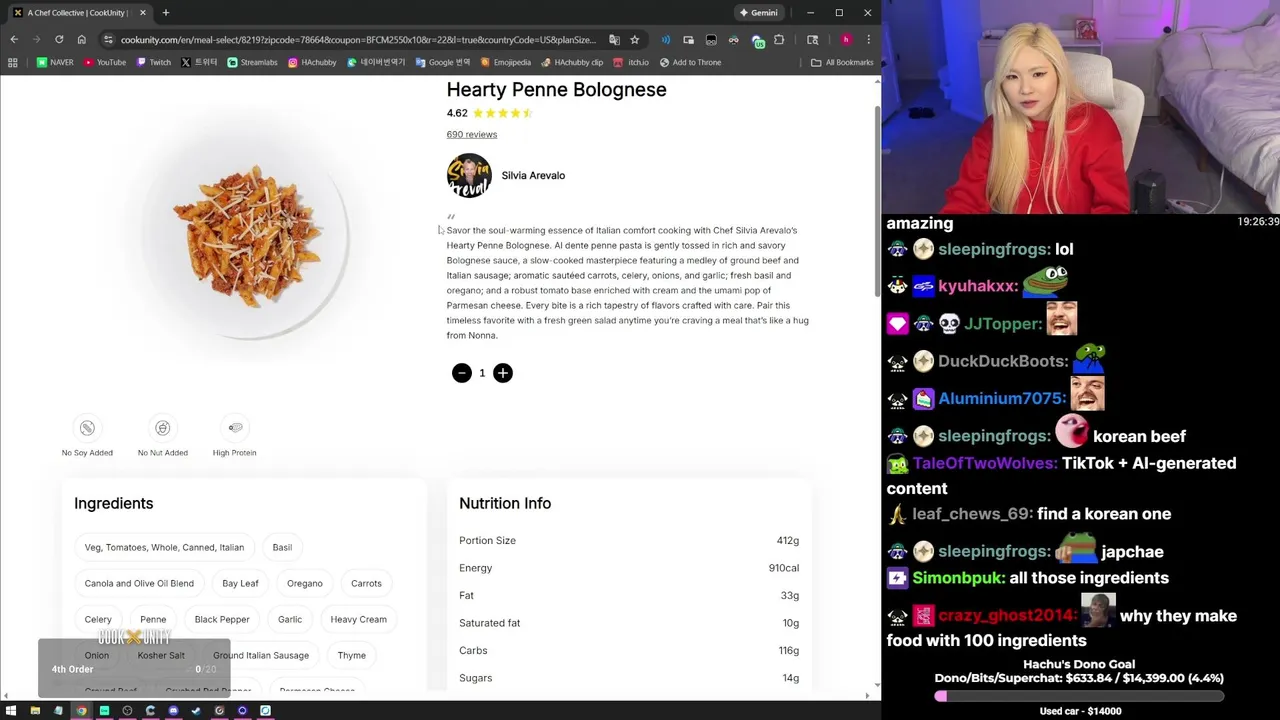Select the Carrots ingredient chip
The height and width of the screenshot is (720, 1280).
click(366, 583)
